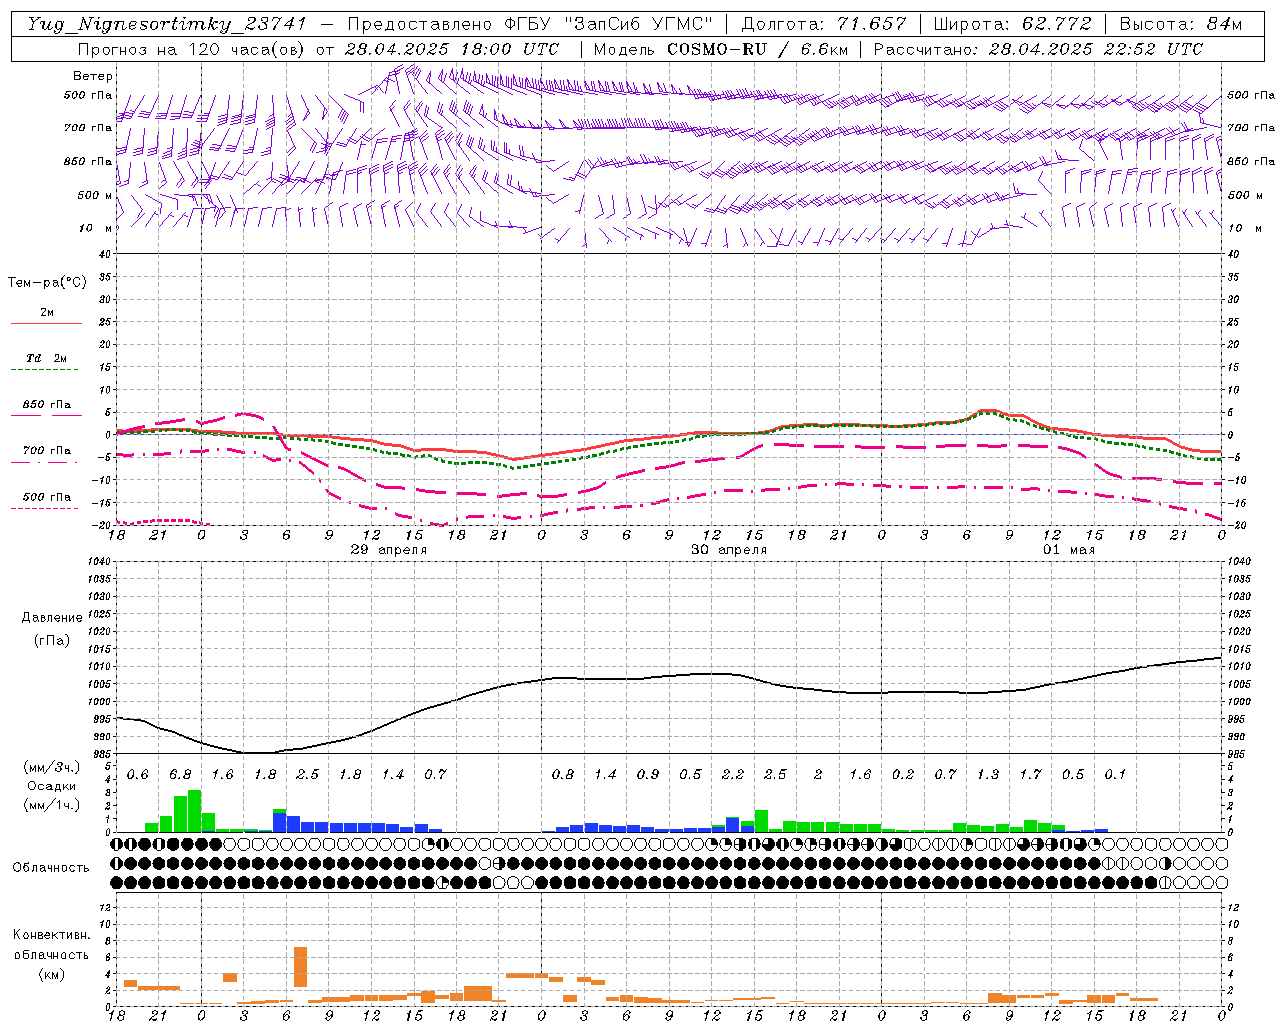This screenshot has width=1280, height=1024.
Task: Click the 2.2 three-hour precipitation total
Action: 732,774
